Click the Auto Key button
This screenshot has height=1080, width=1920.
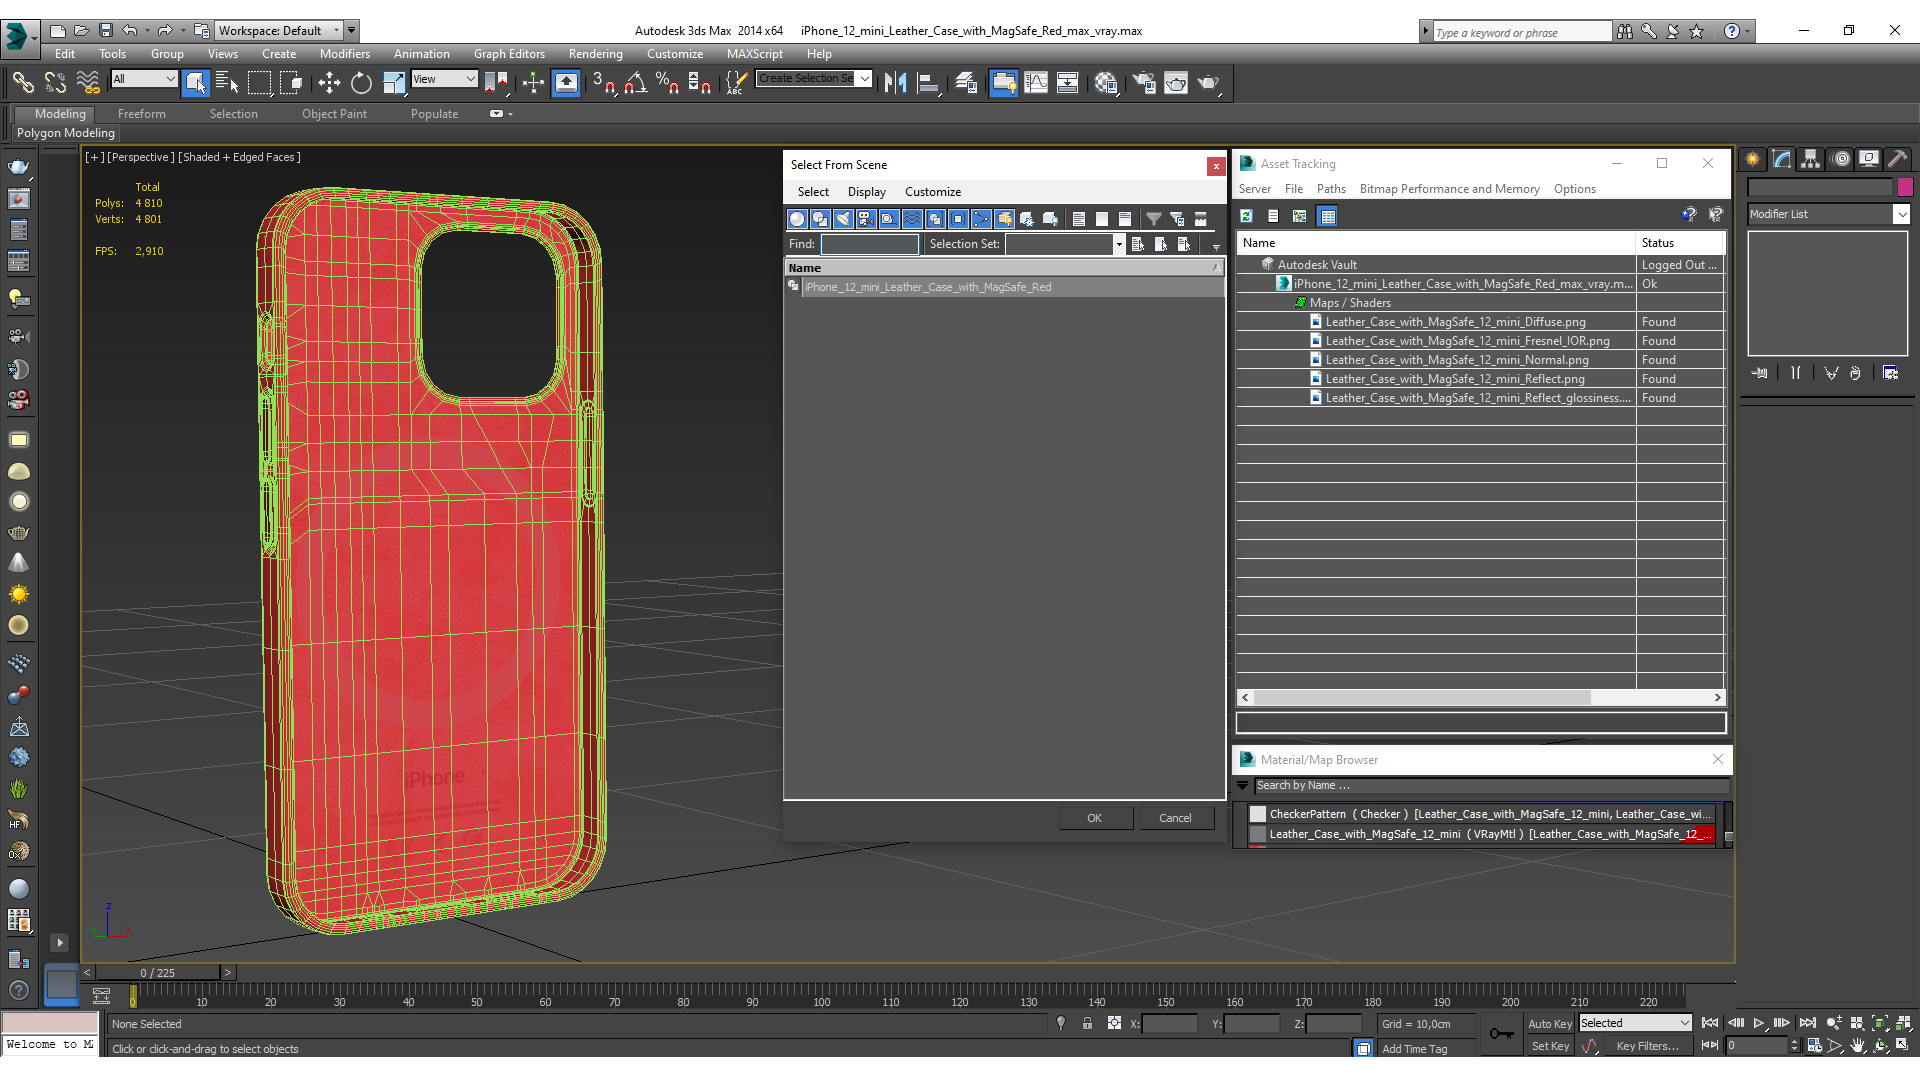coord(1550,1024)
